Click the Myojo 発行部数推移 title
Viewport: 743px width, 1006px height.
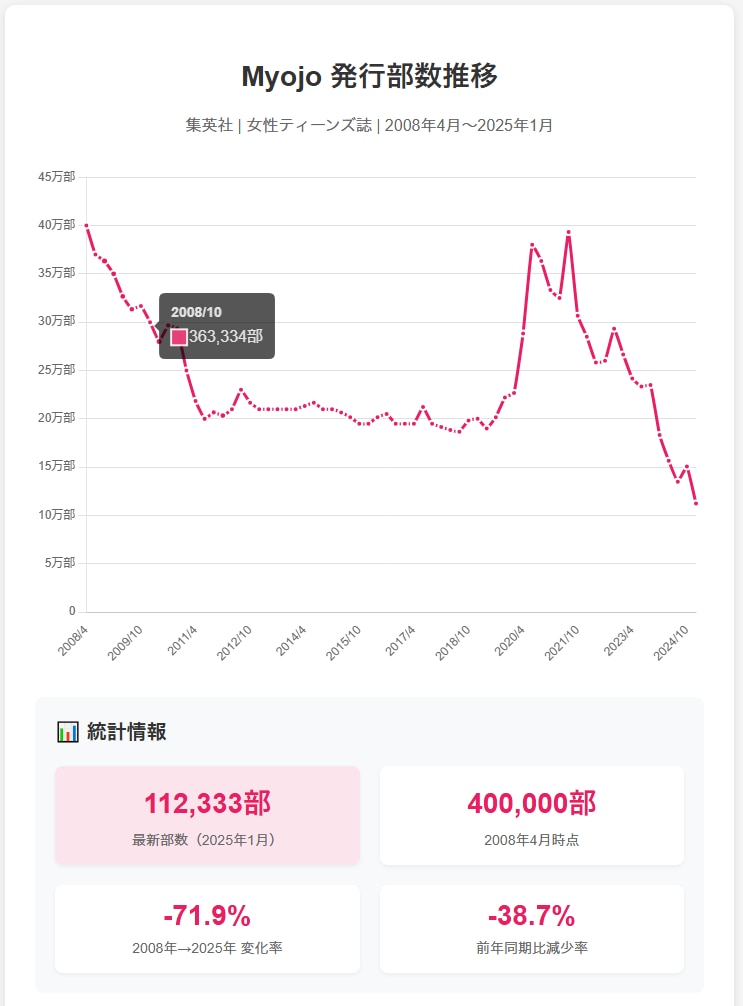(x=370, y=76)
